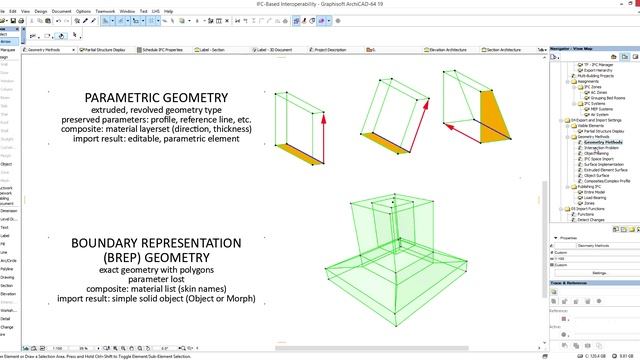Switch to Schedule IFC Properties tab
The height and width of the screenshot is (360, 640).
click(163, 50)
